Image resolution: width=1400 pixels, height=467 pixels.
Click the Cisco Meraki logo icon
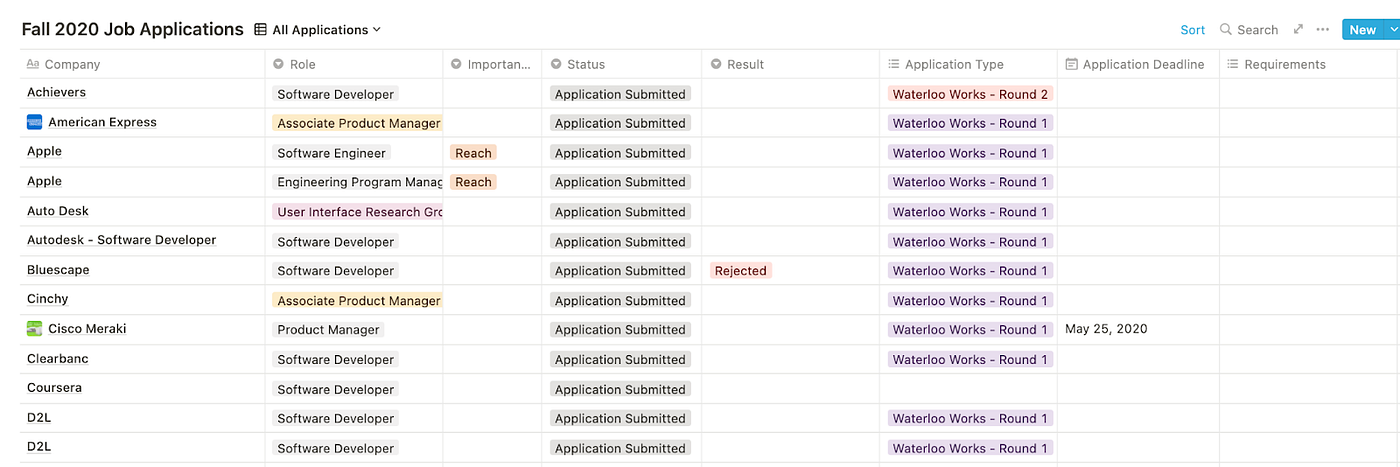[34, 328]
